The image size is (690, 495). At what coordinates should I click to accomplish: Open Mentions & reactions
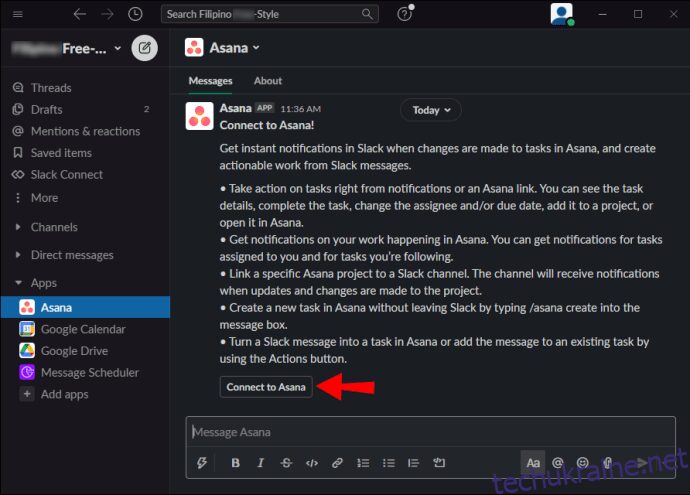click(85, 131)
